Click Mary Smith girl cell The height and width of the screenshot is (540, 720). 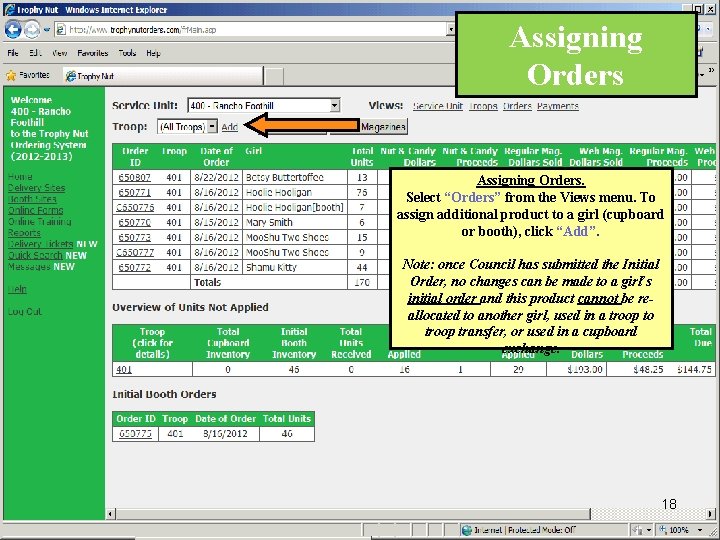click(x=294, y=222)
